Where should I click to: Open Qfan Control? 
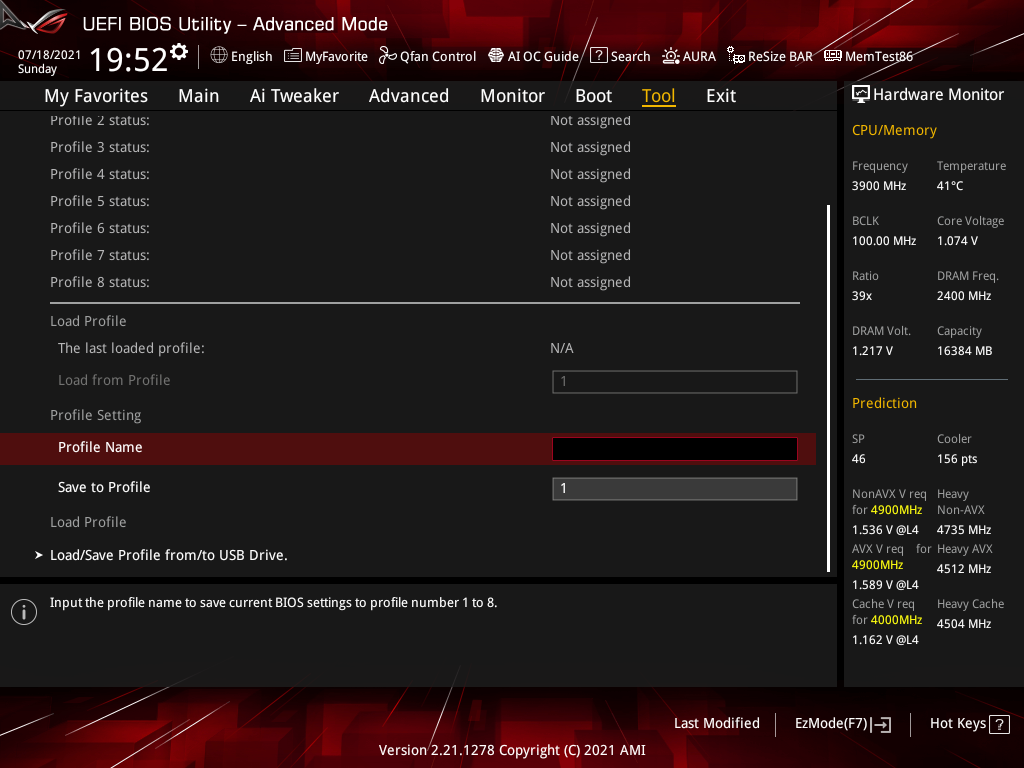point(427,56)
